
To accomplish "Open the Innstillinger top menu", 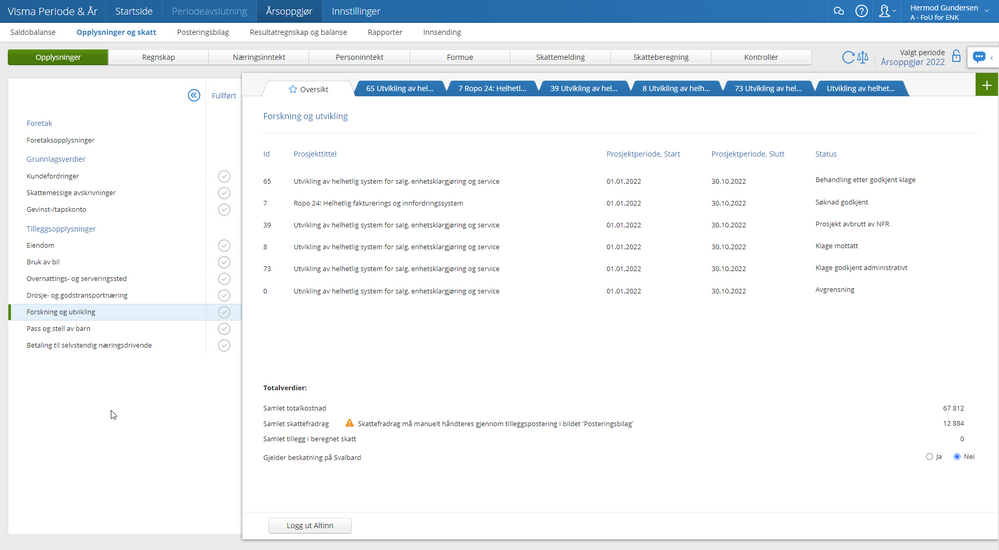I will click(x=356, y=11).
